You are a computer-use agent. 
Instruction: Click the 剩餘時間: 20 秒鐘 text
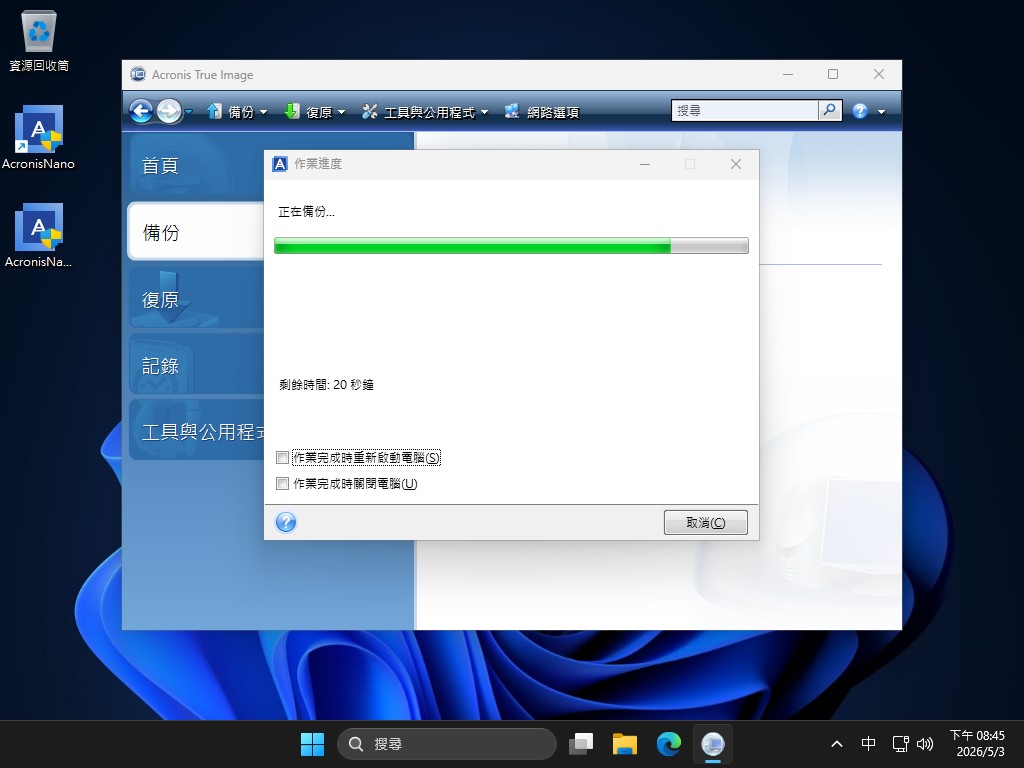click(x=327, y=385)
